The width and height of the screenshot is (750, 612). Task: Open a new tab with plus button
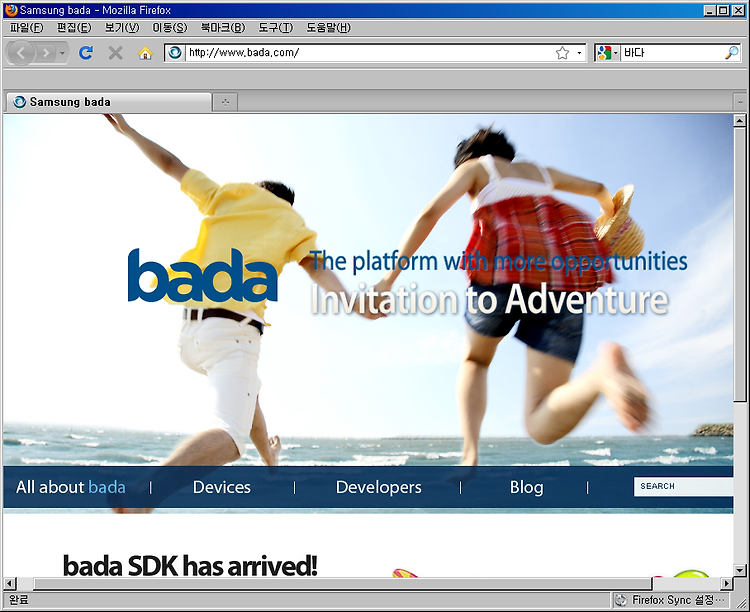pos(225,102)
